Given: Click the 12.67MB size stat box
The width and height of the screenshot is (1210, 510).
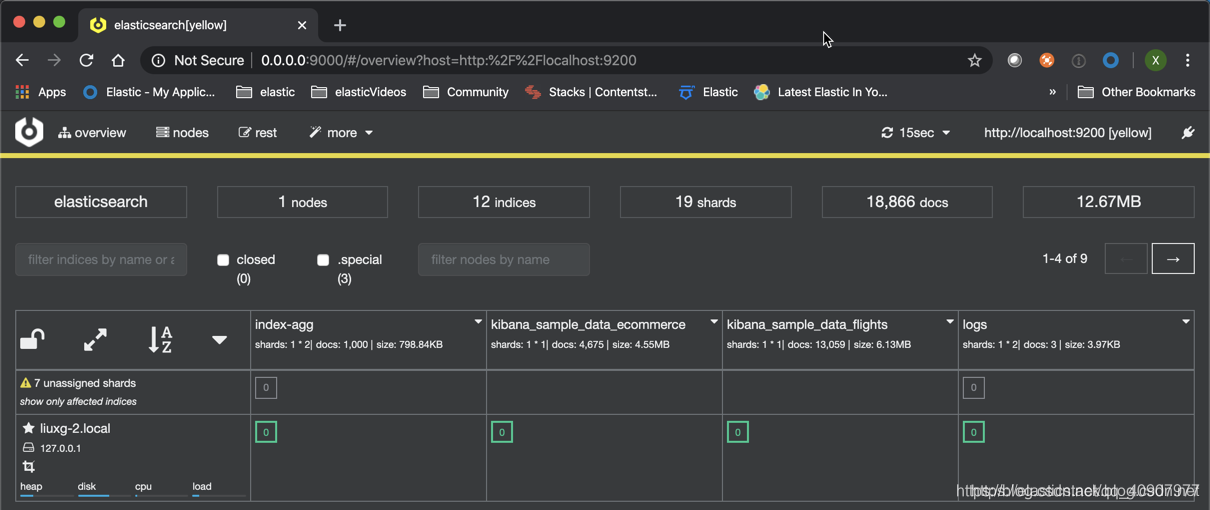Looking at the screenshot, I should click(x=1109, y=202).
